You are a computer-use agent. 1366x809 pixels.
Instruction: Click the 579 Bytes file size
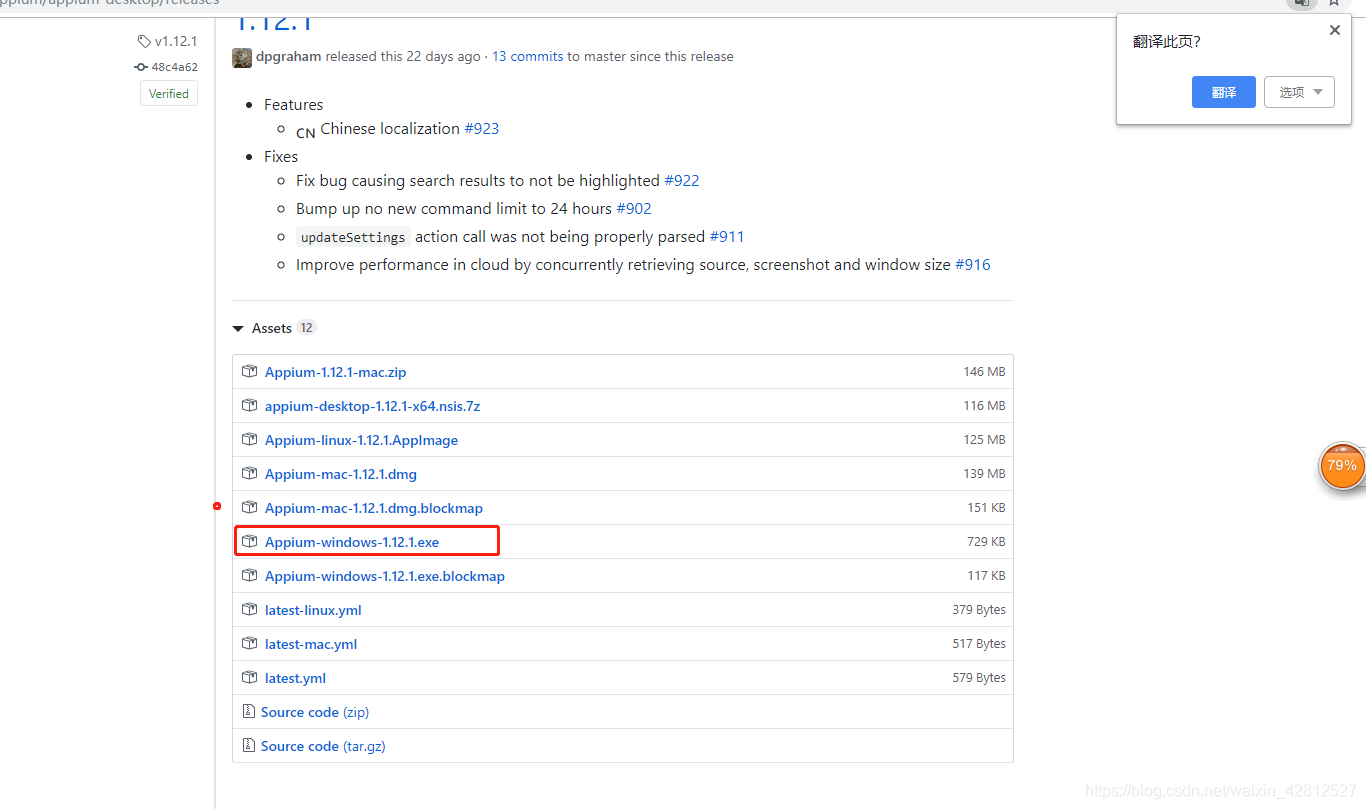pos(979,677)
